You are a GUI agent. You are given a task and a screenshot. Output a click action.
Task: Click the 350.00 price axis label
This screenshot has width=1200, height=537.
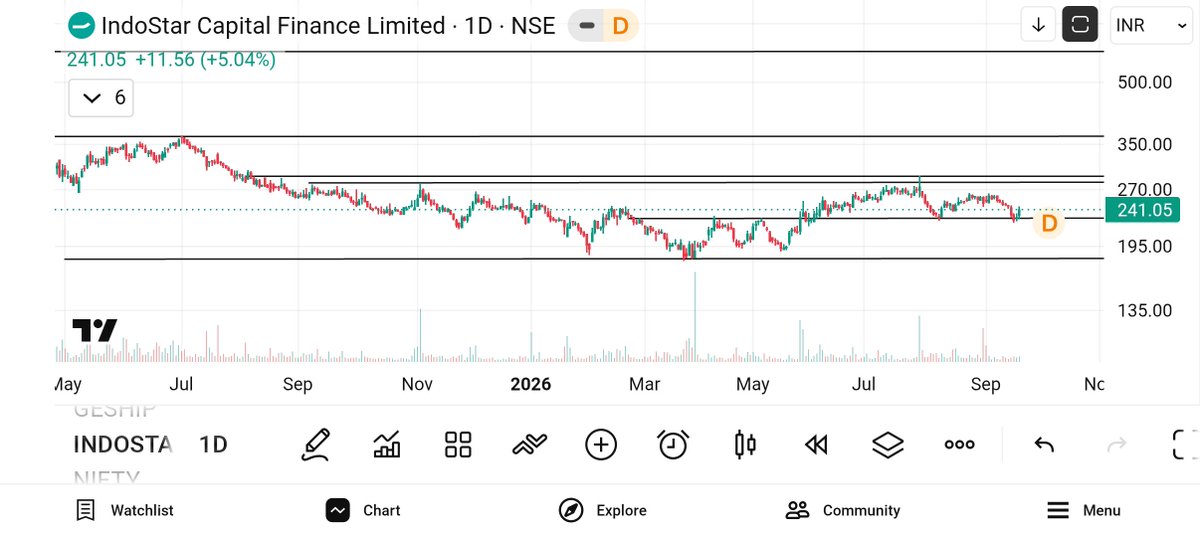click(1144, 144)
